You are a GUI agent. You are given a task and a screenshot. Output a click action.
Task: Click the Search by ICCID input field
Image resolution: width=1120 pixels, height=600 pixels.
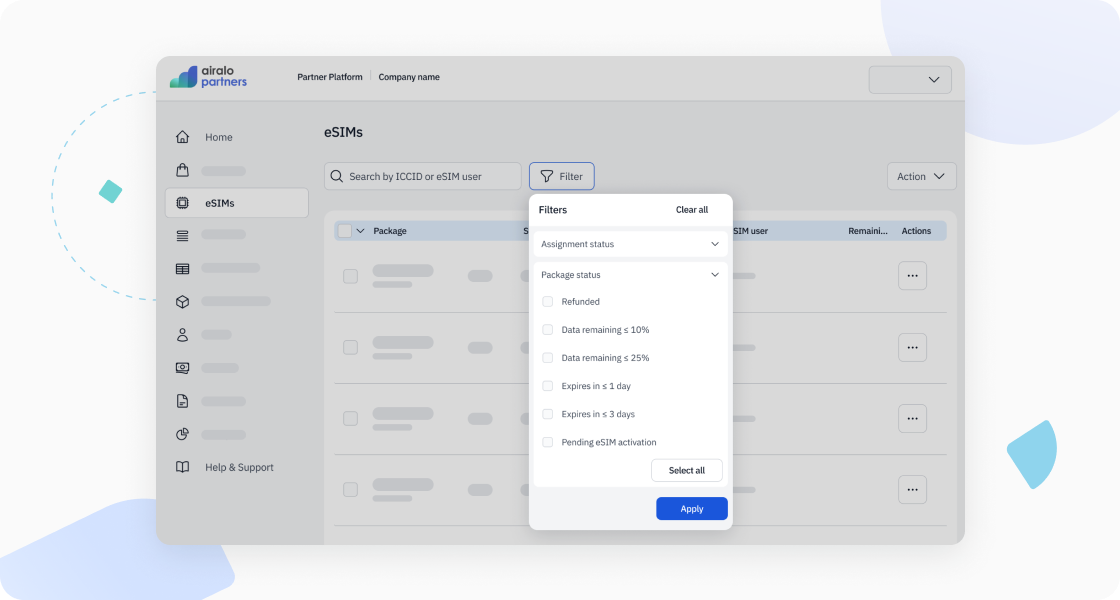(x=423, y=176)
